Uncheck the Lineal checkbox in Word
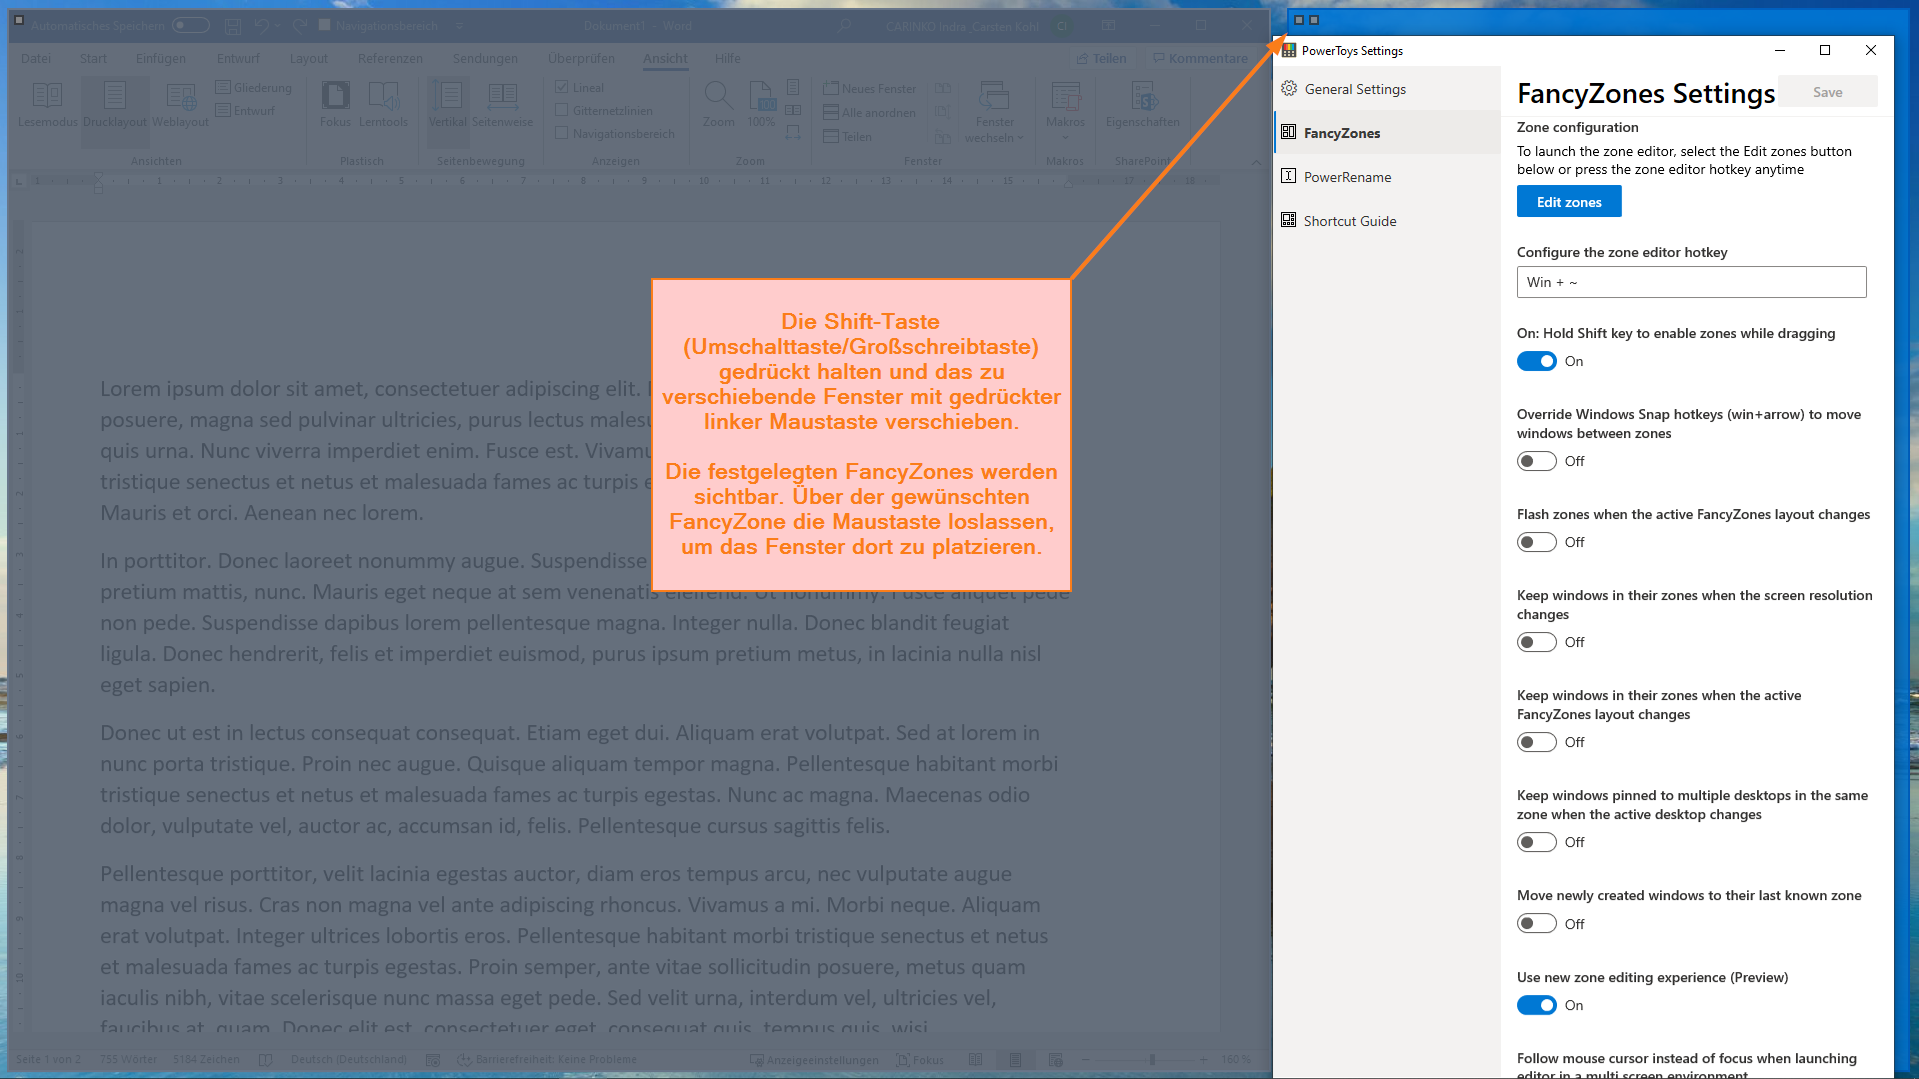Image resolution: width=1919 pixels, height=1079 pixels. click(562, 87)
